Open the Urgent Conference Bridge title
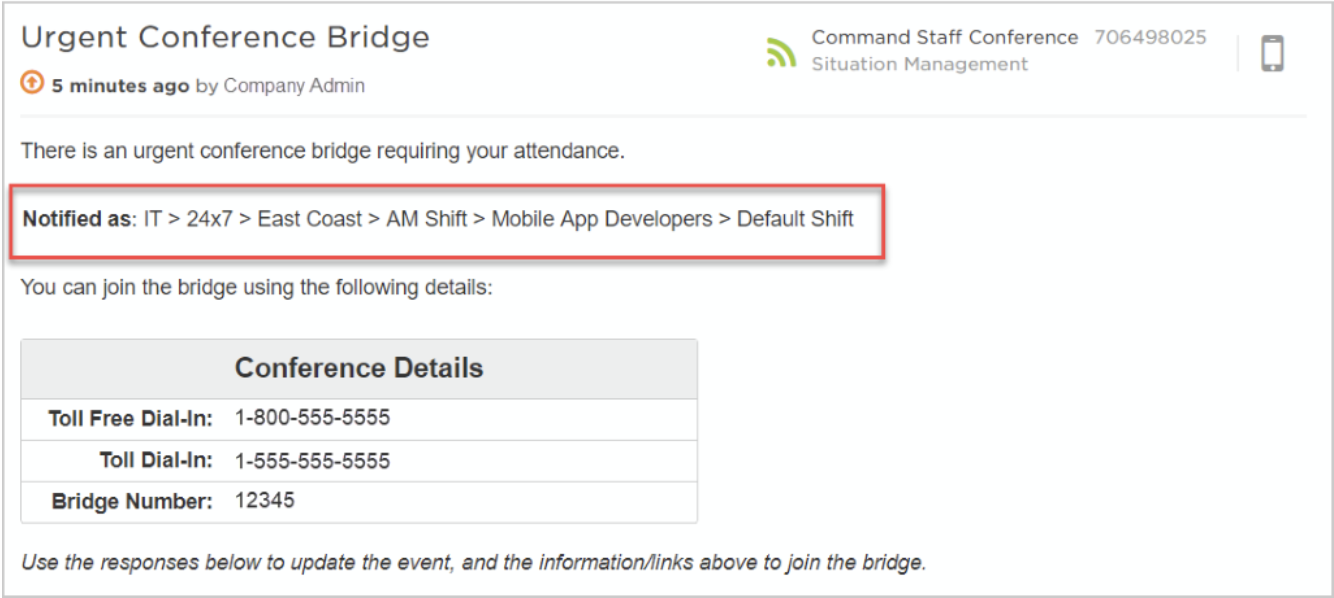Screen dimensions: 1334x598 [225, 38]
